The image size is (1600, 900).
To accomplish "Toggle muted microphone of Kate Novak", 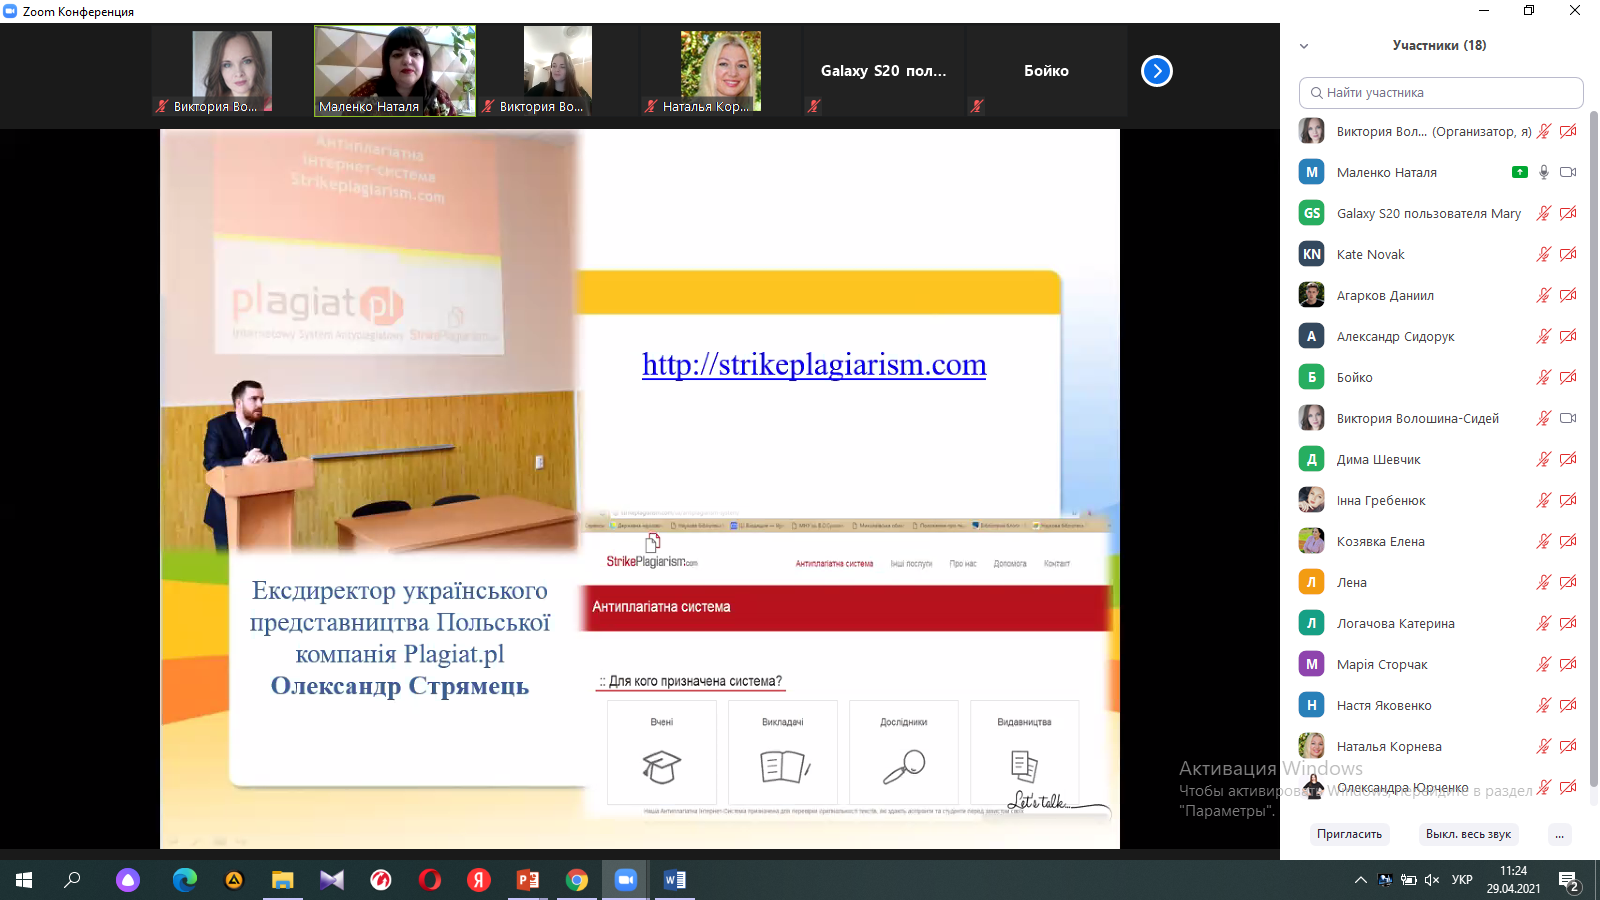I will coord(1544,254).
